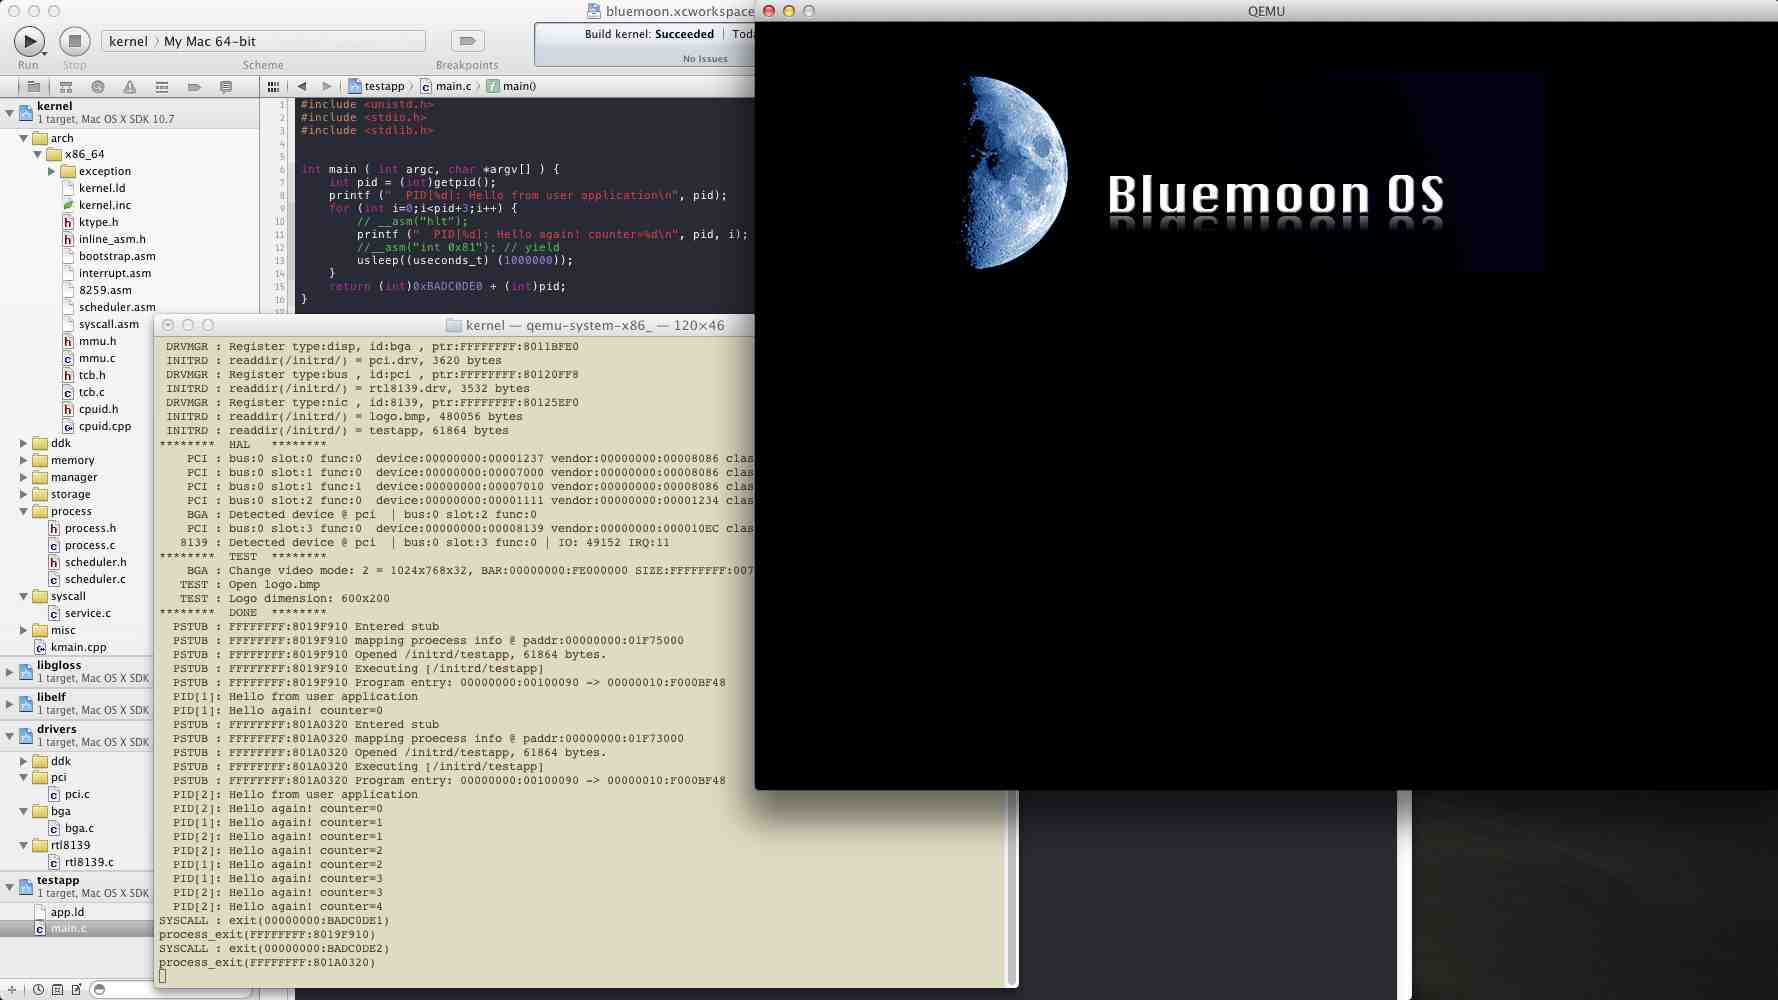Select interrupt.asm file
1778x1000 pixels.
coord(107,273)
